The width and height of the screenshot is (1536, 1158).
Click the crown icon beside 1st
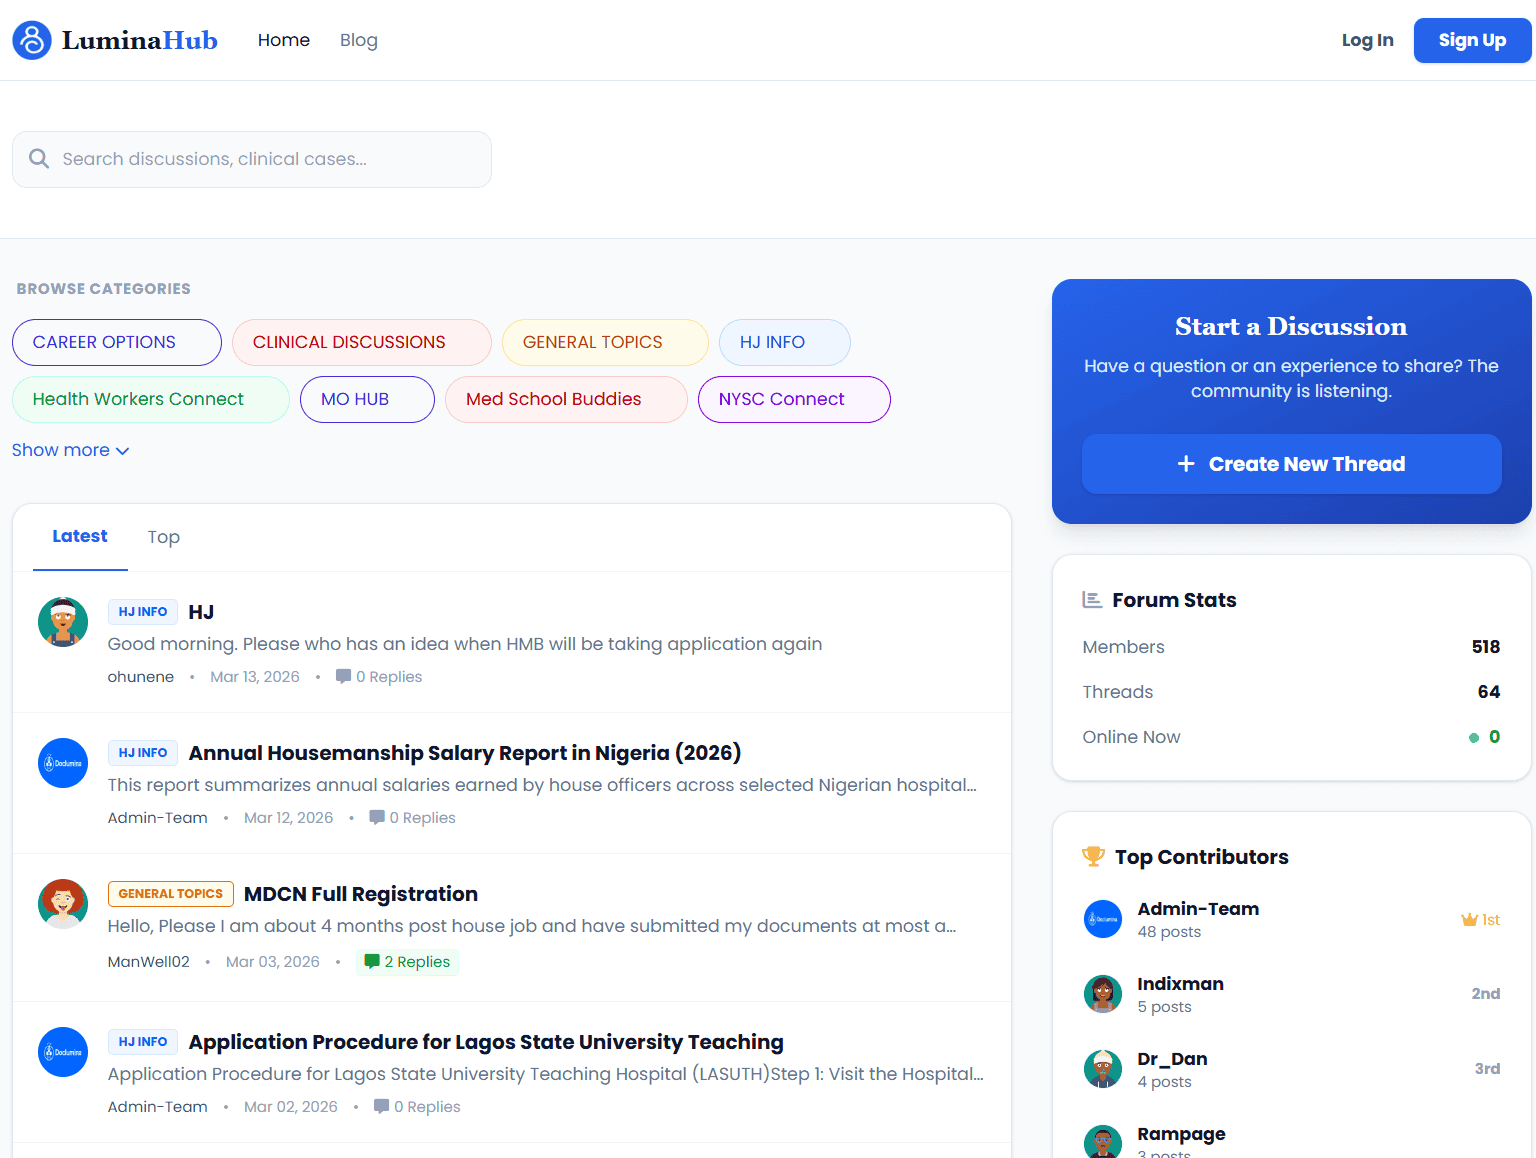(1469, 920)
